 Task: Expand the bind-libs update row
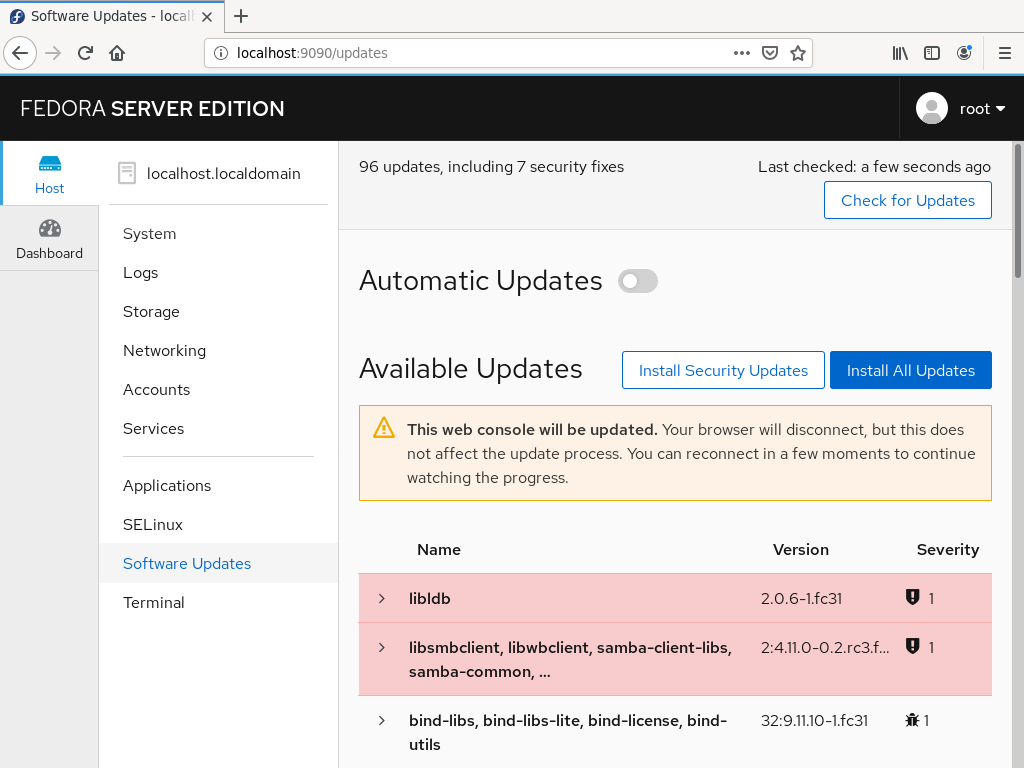pos(382,720)
